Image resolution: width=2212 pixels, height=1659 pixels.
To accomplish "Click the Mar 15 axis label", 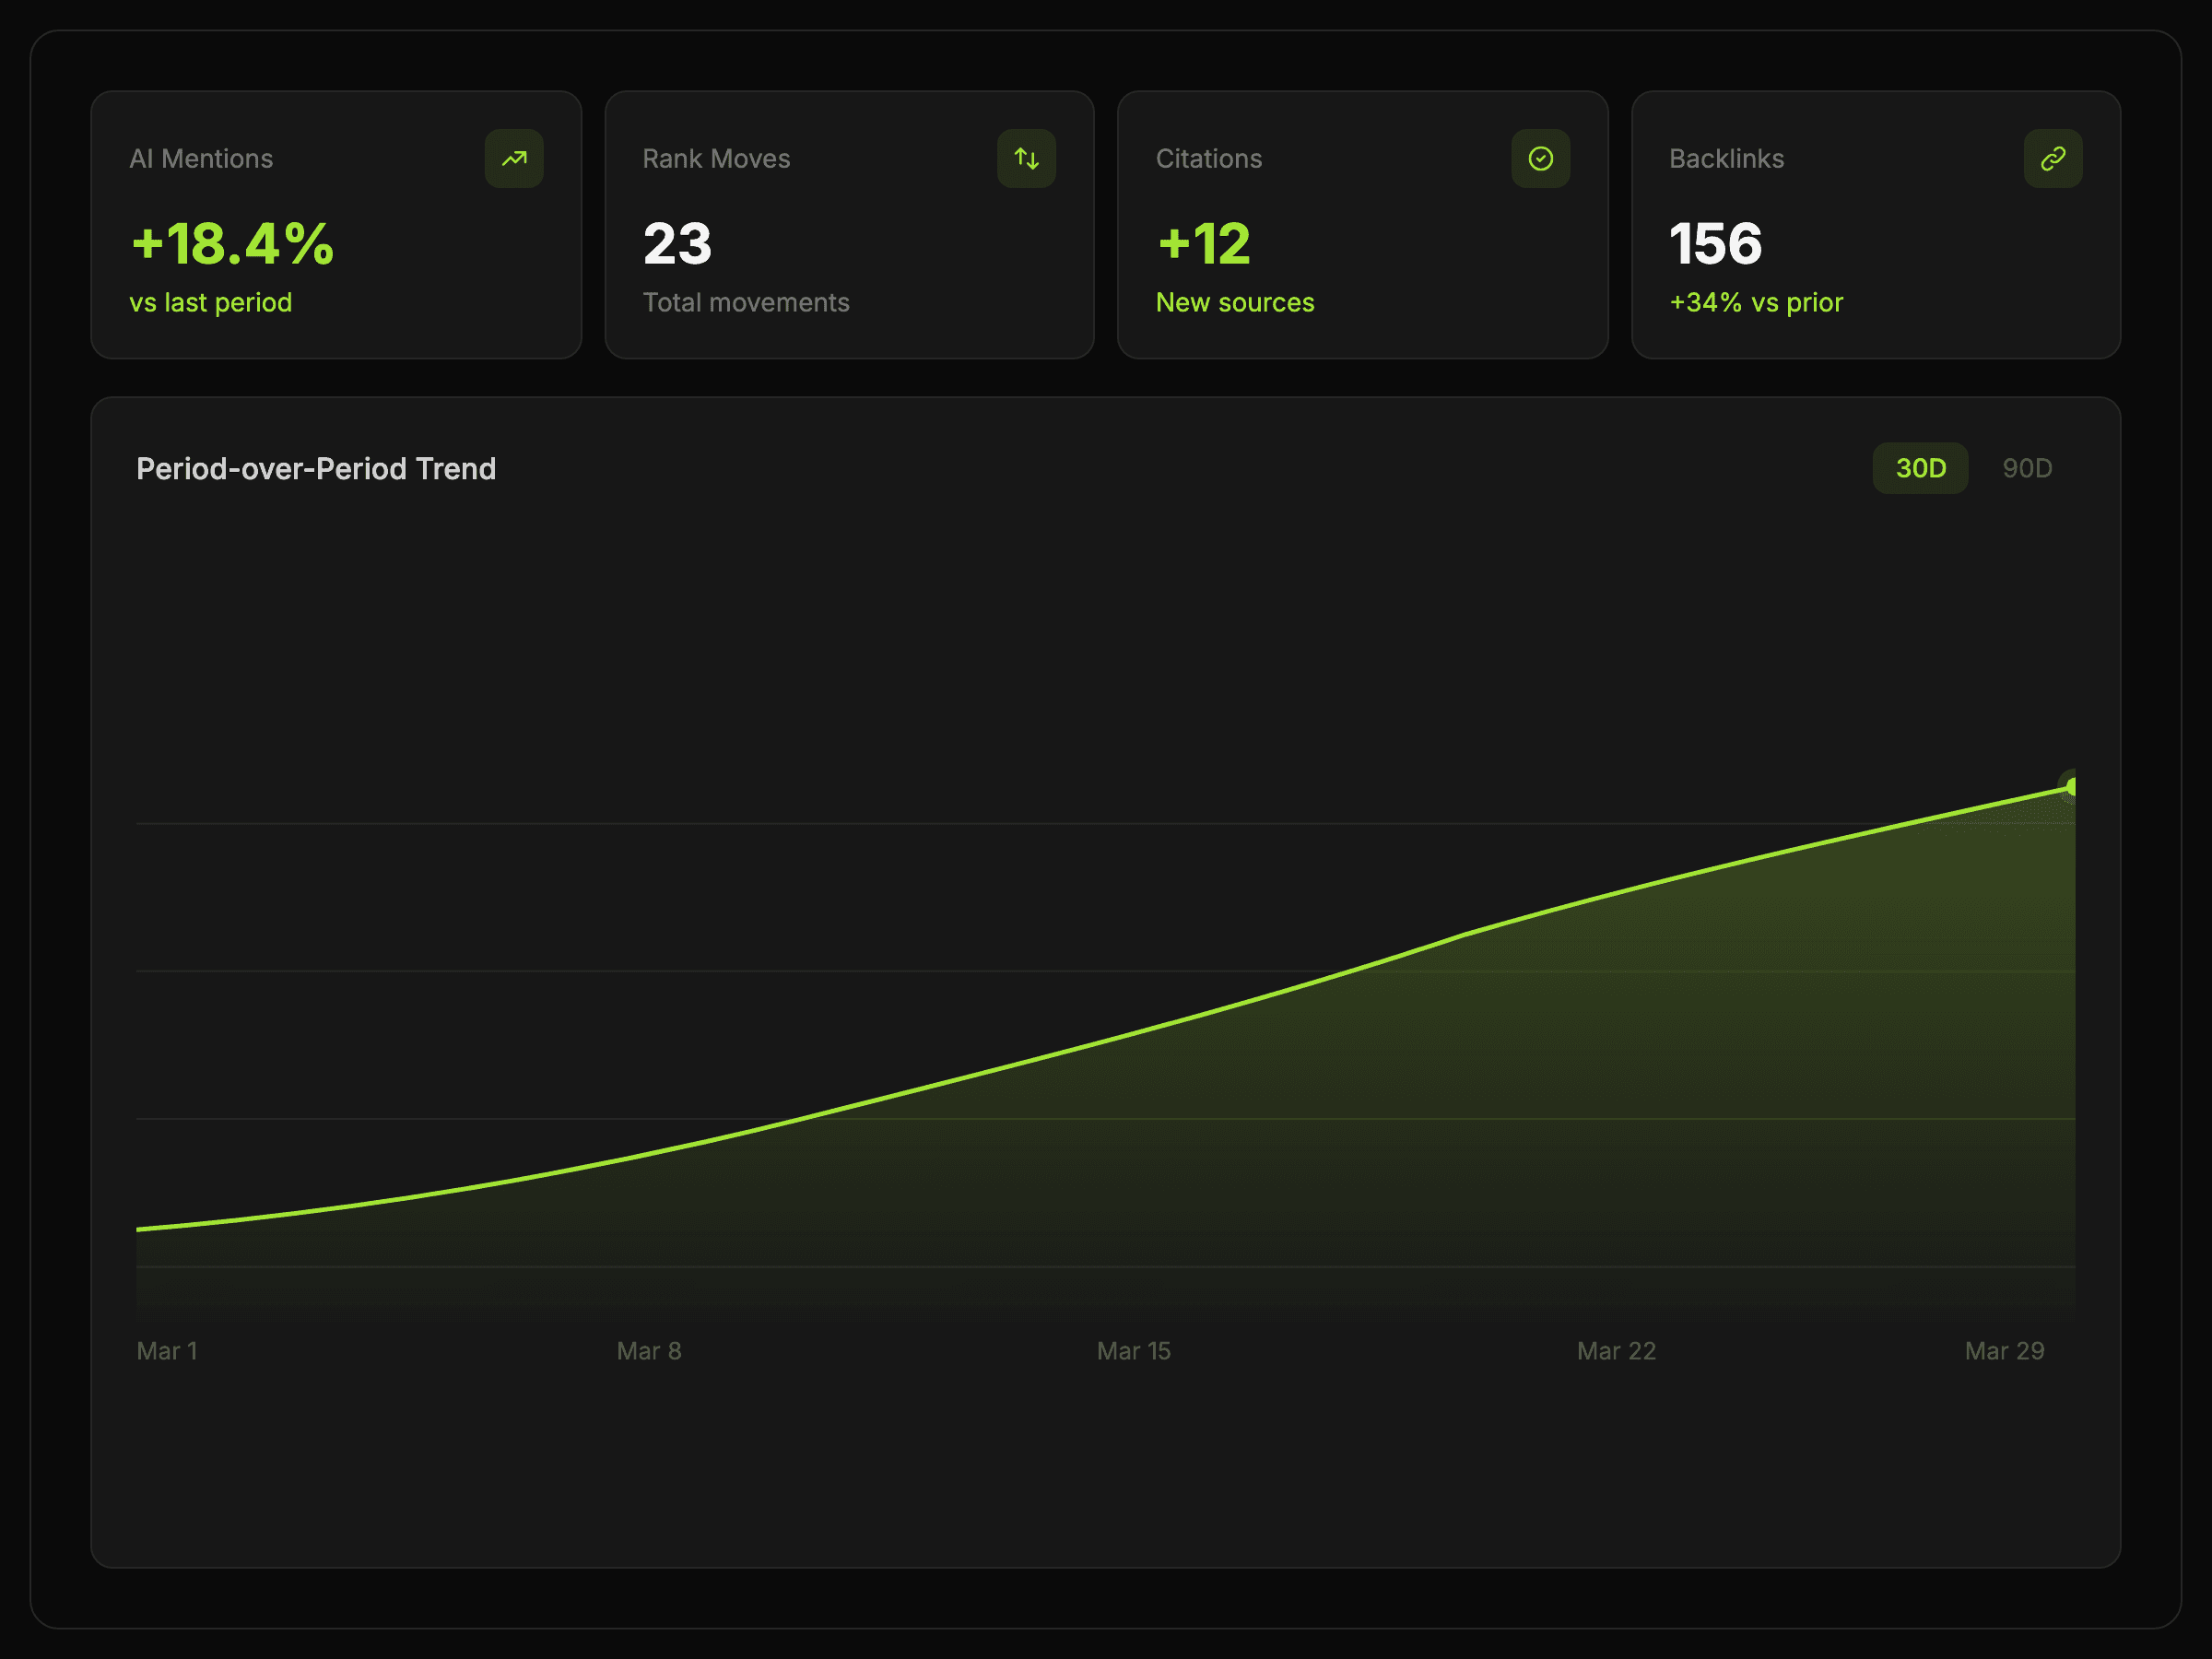I will [1133, 1351].
